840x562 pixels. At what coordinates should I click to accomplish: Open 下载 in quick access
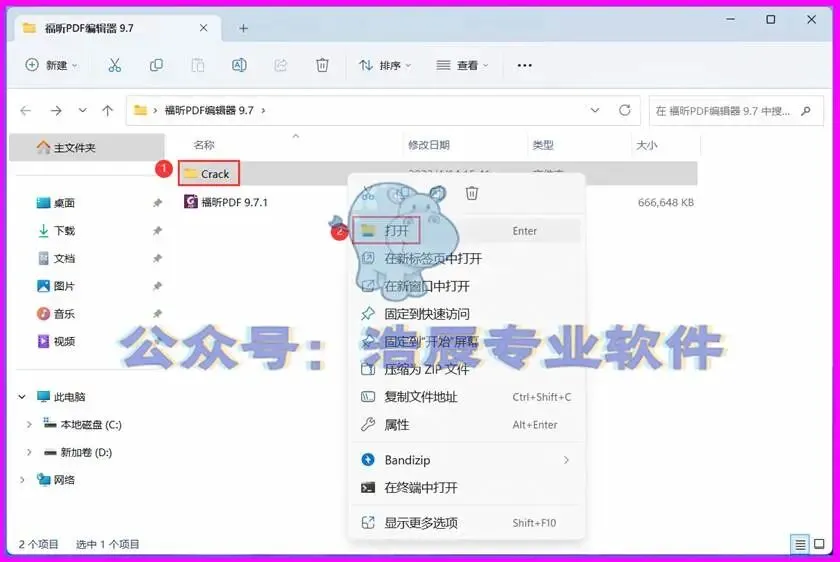click(64, 231)
